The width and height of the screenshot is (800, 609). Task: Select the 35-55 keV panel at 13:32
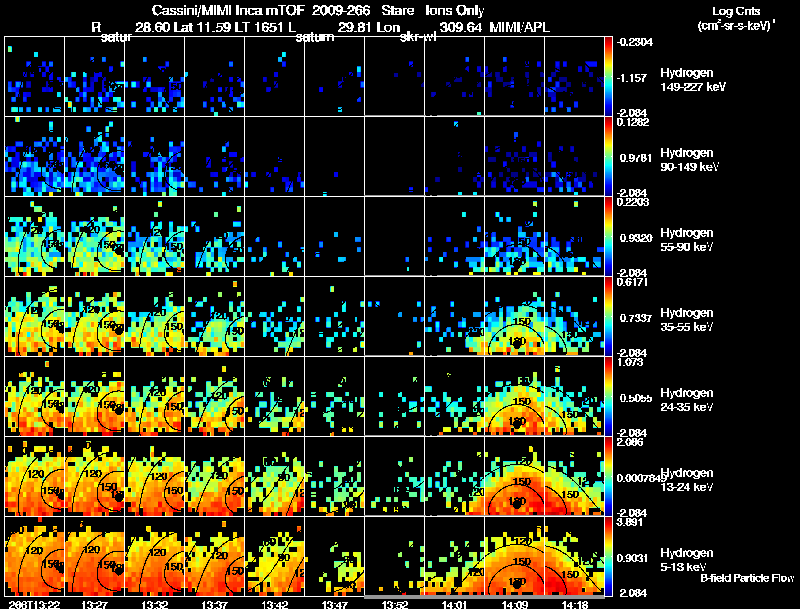pyautogui.click(x=155, y=316)
